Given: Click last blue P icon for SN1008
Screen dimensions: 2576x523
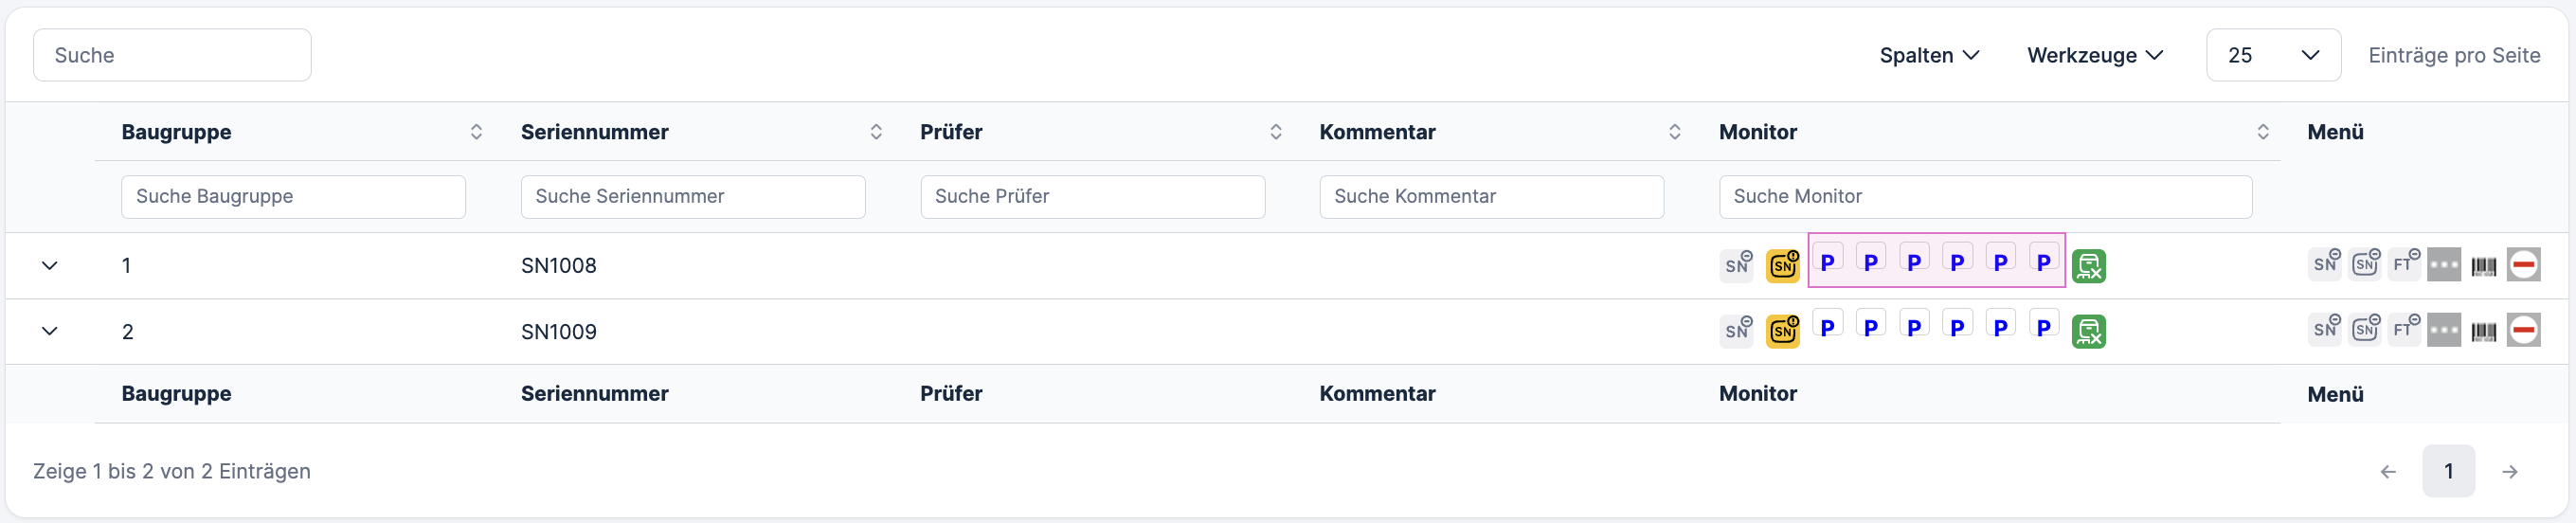Looking at the screenshot, I should point(2043,262).
